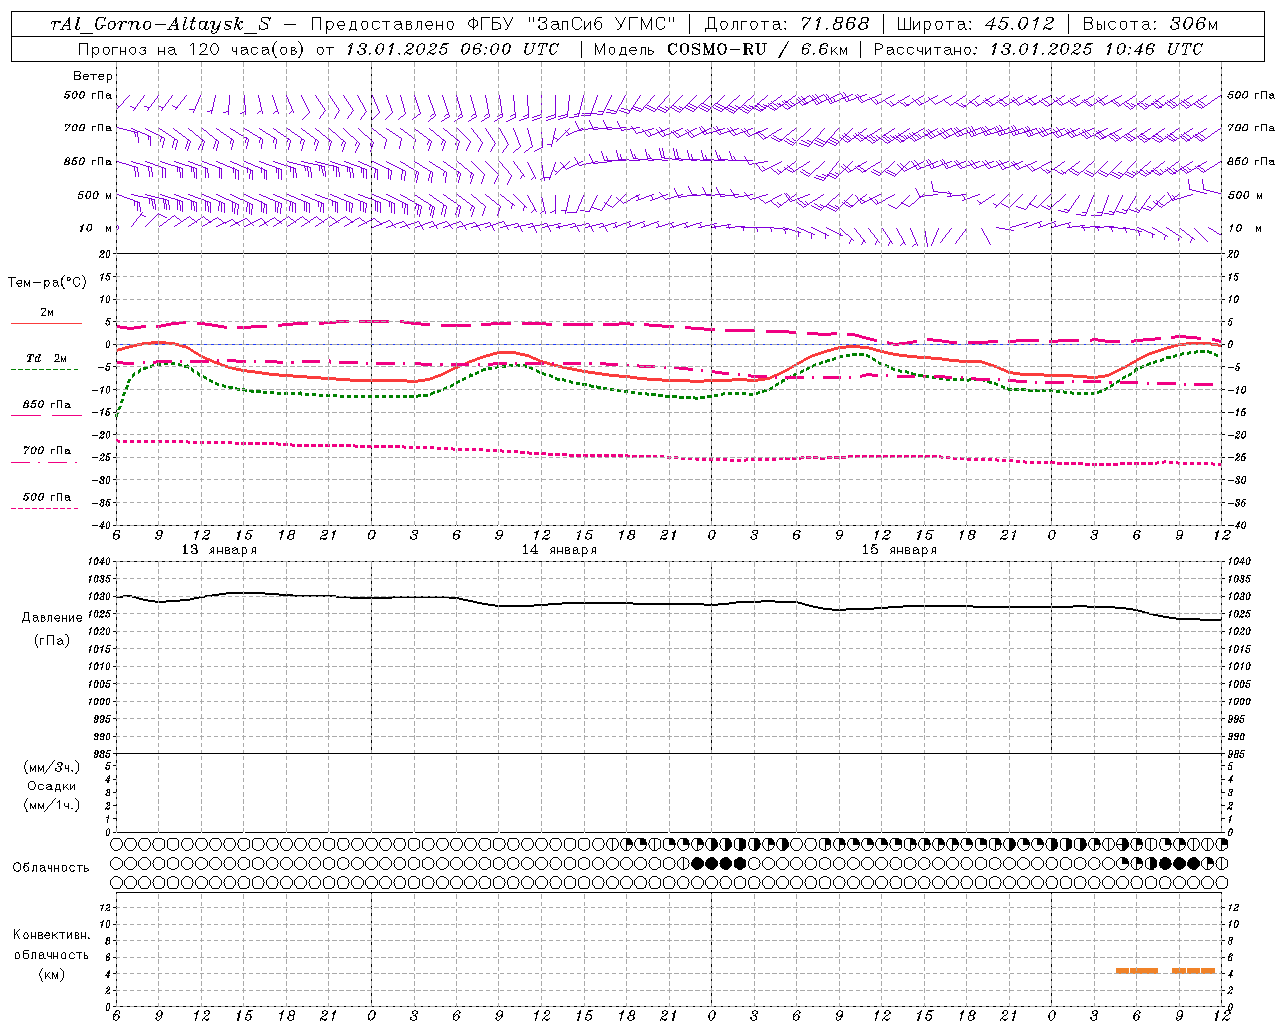
Task: Click the Td 2м dashed legend line sample
Action: [44, 370]
